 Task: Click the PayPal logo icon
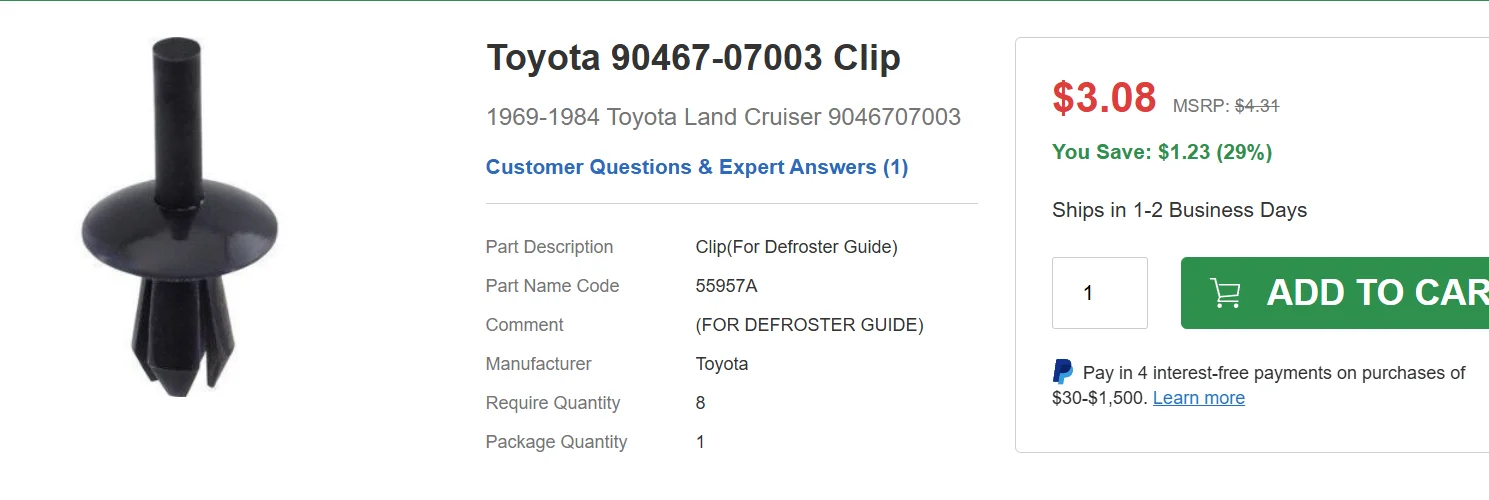(1063, 373)
